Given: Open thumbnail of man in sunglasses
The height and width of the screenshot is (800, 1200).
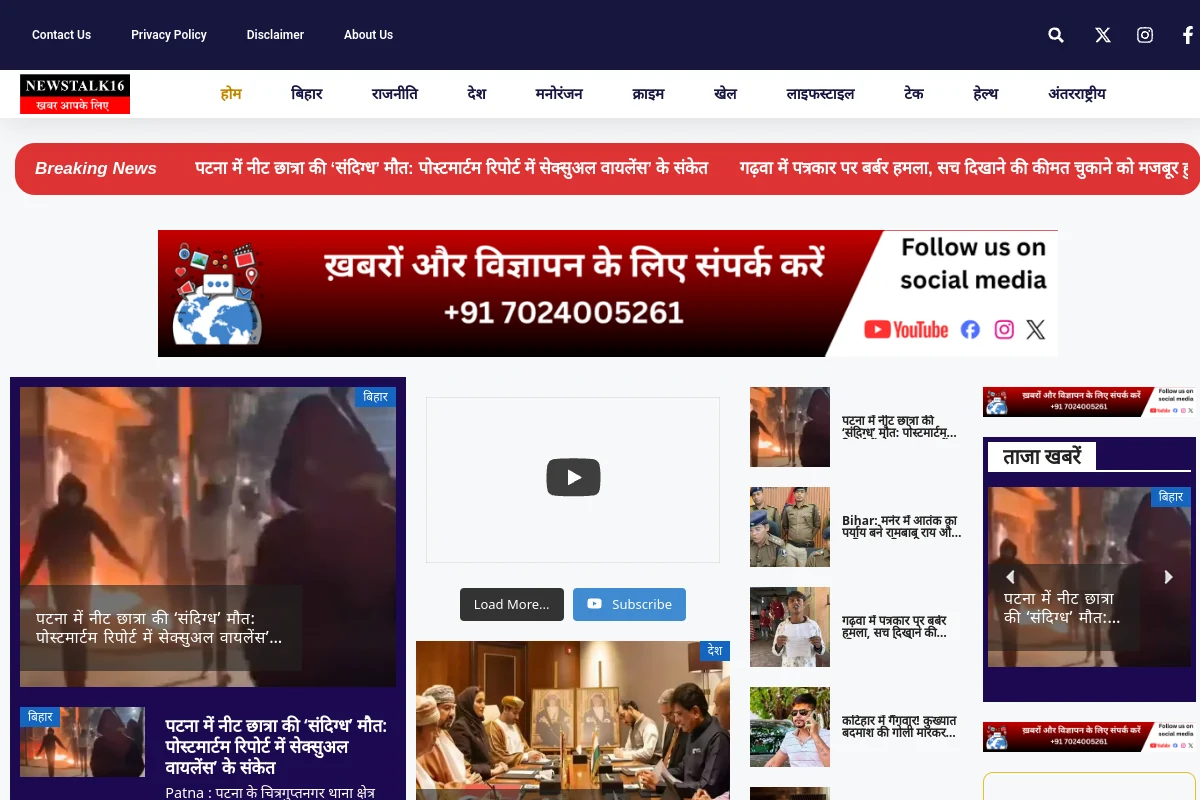Looking at the screenshot, I should (x=790, y=727).
